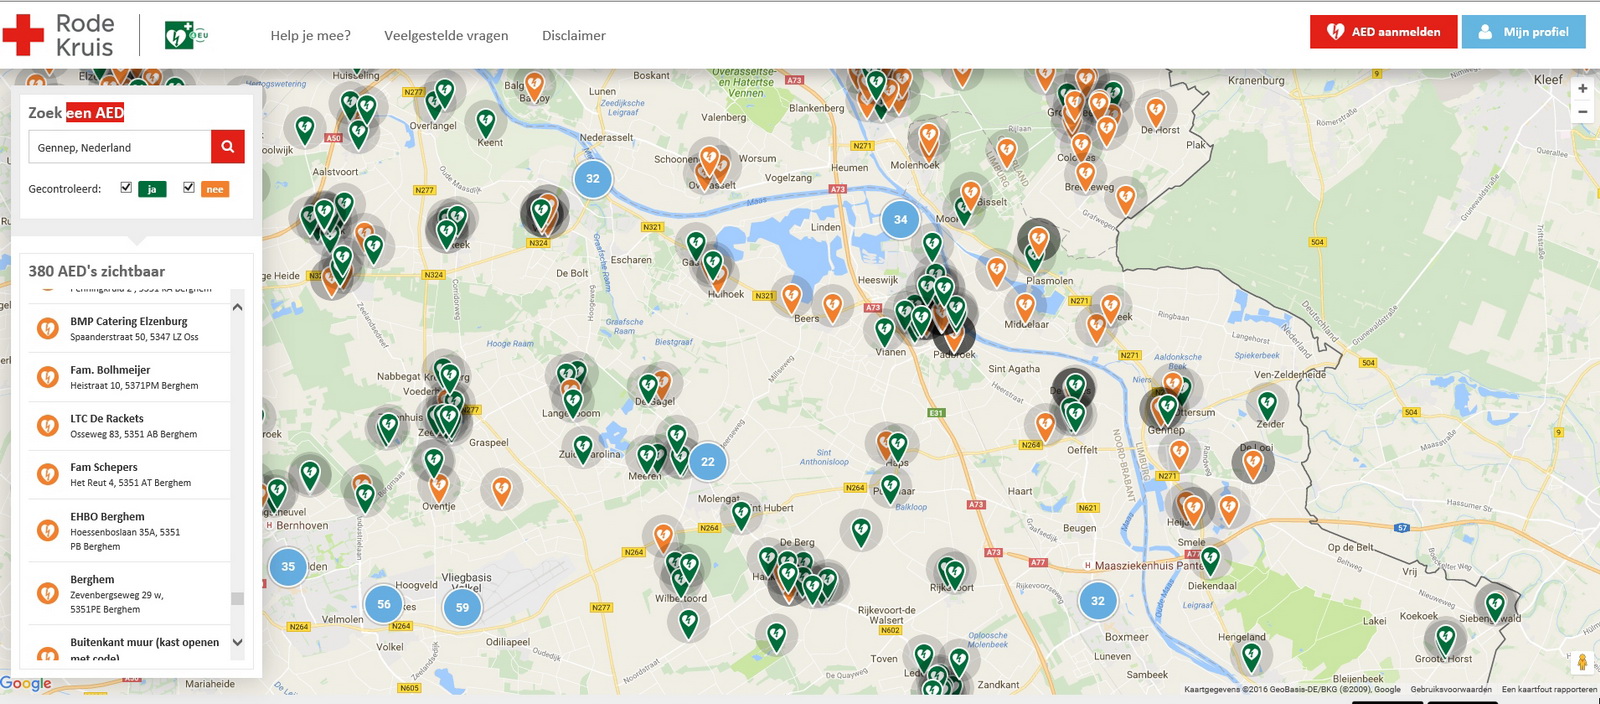Screen dimensions: 1600x704
Task: Click the search field containing 'Gennep, Nederland'
Action: (120, 147)
